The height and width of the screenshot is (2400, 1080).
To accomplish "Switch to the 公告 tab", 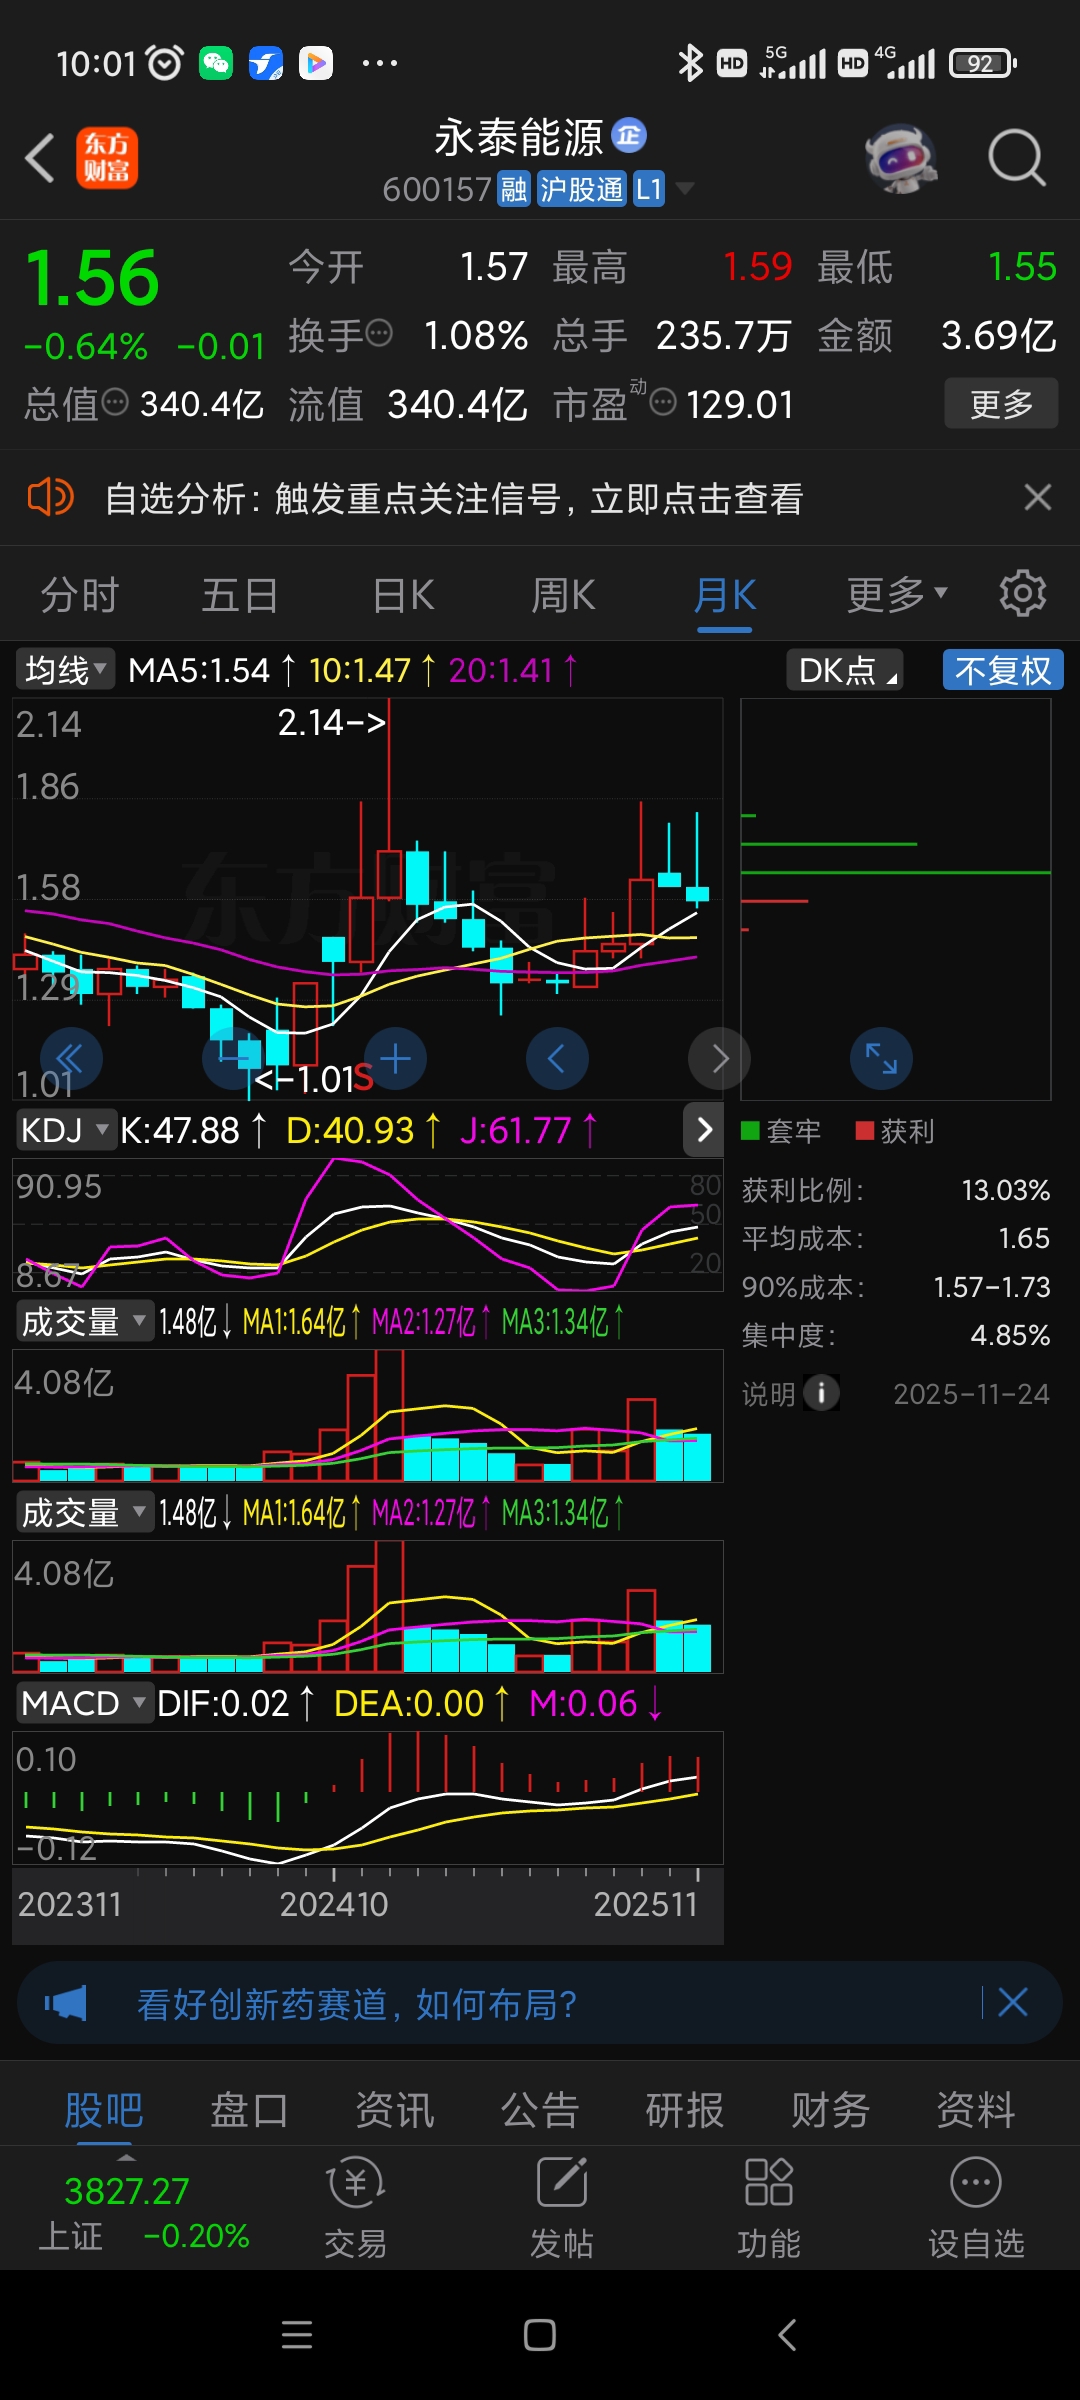I will (x=540, y=2110).
